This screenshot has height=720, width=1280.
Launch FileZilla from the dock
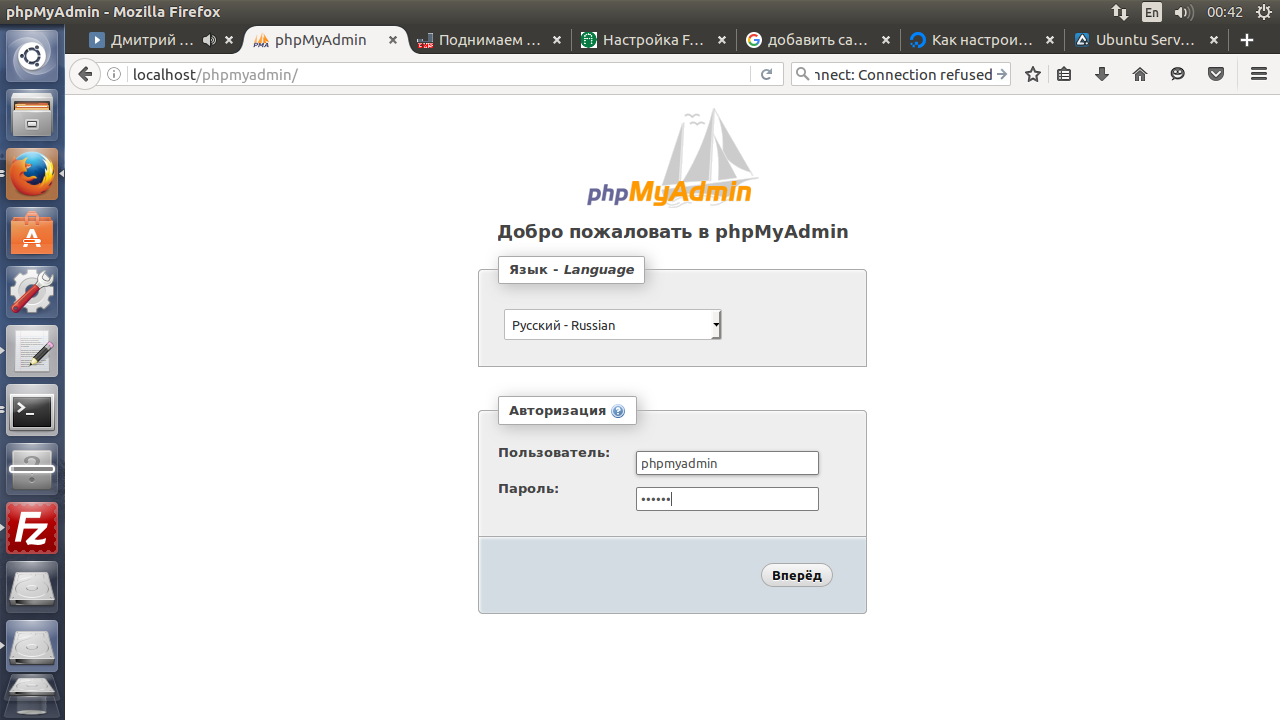coord(32,529)
